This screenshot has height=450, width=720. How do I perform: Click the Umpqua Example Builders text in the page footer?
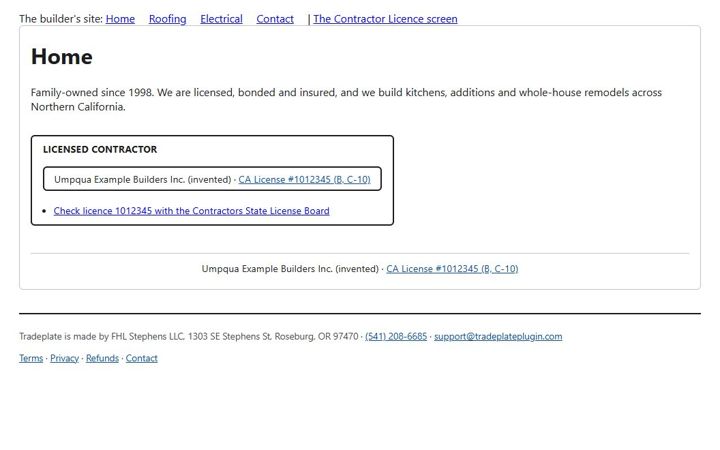(x=290, y=269)
